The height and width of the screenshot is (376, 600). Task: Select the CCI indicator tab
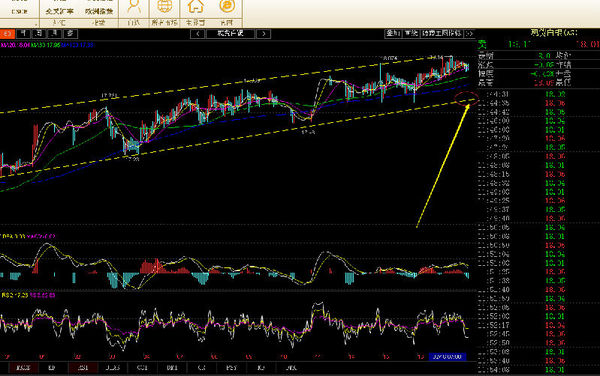(x=142, y=368)
